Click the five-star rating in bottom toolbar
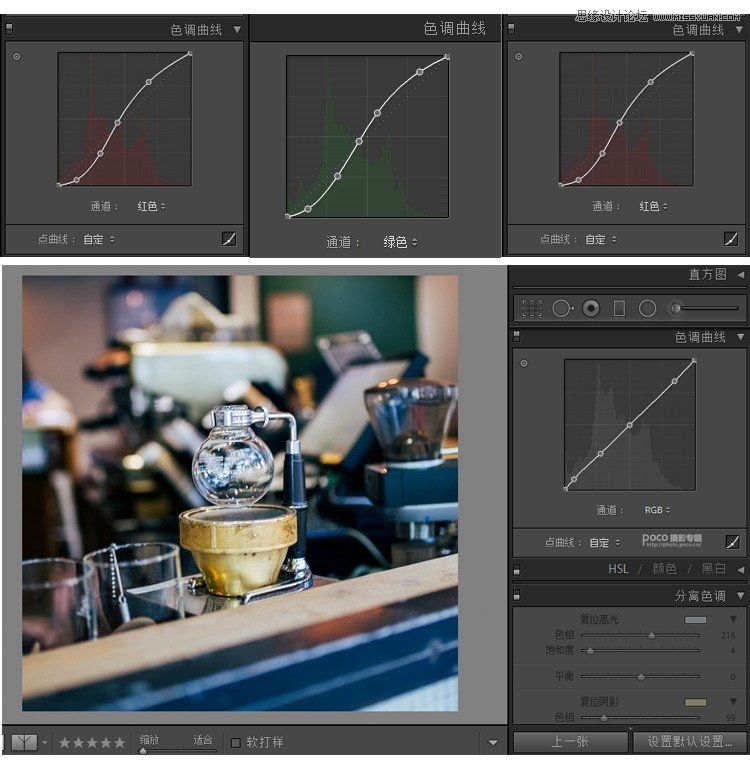750x768 pixels. coord(92,743)
